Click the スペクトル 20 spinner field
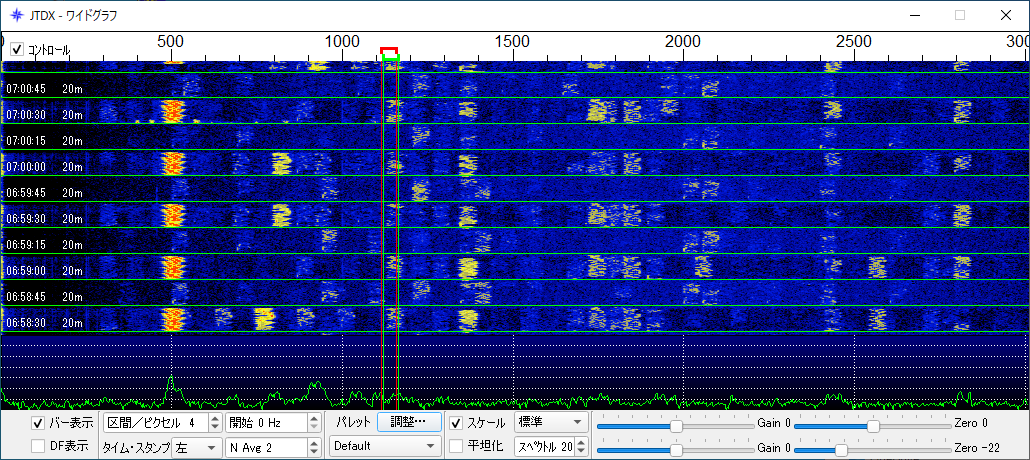The image size is (1030, 460). [545, 446]
